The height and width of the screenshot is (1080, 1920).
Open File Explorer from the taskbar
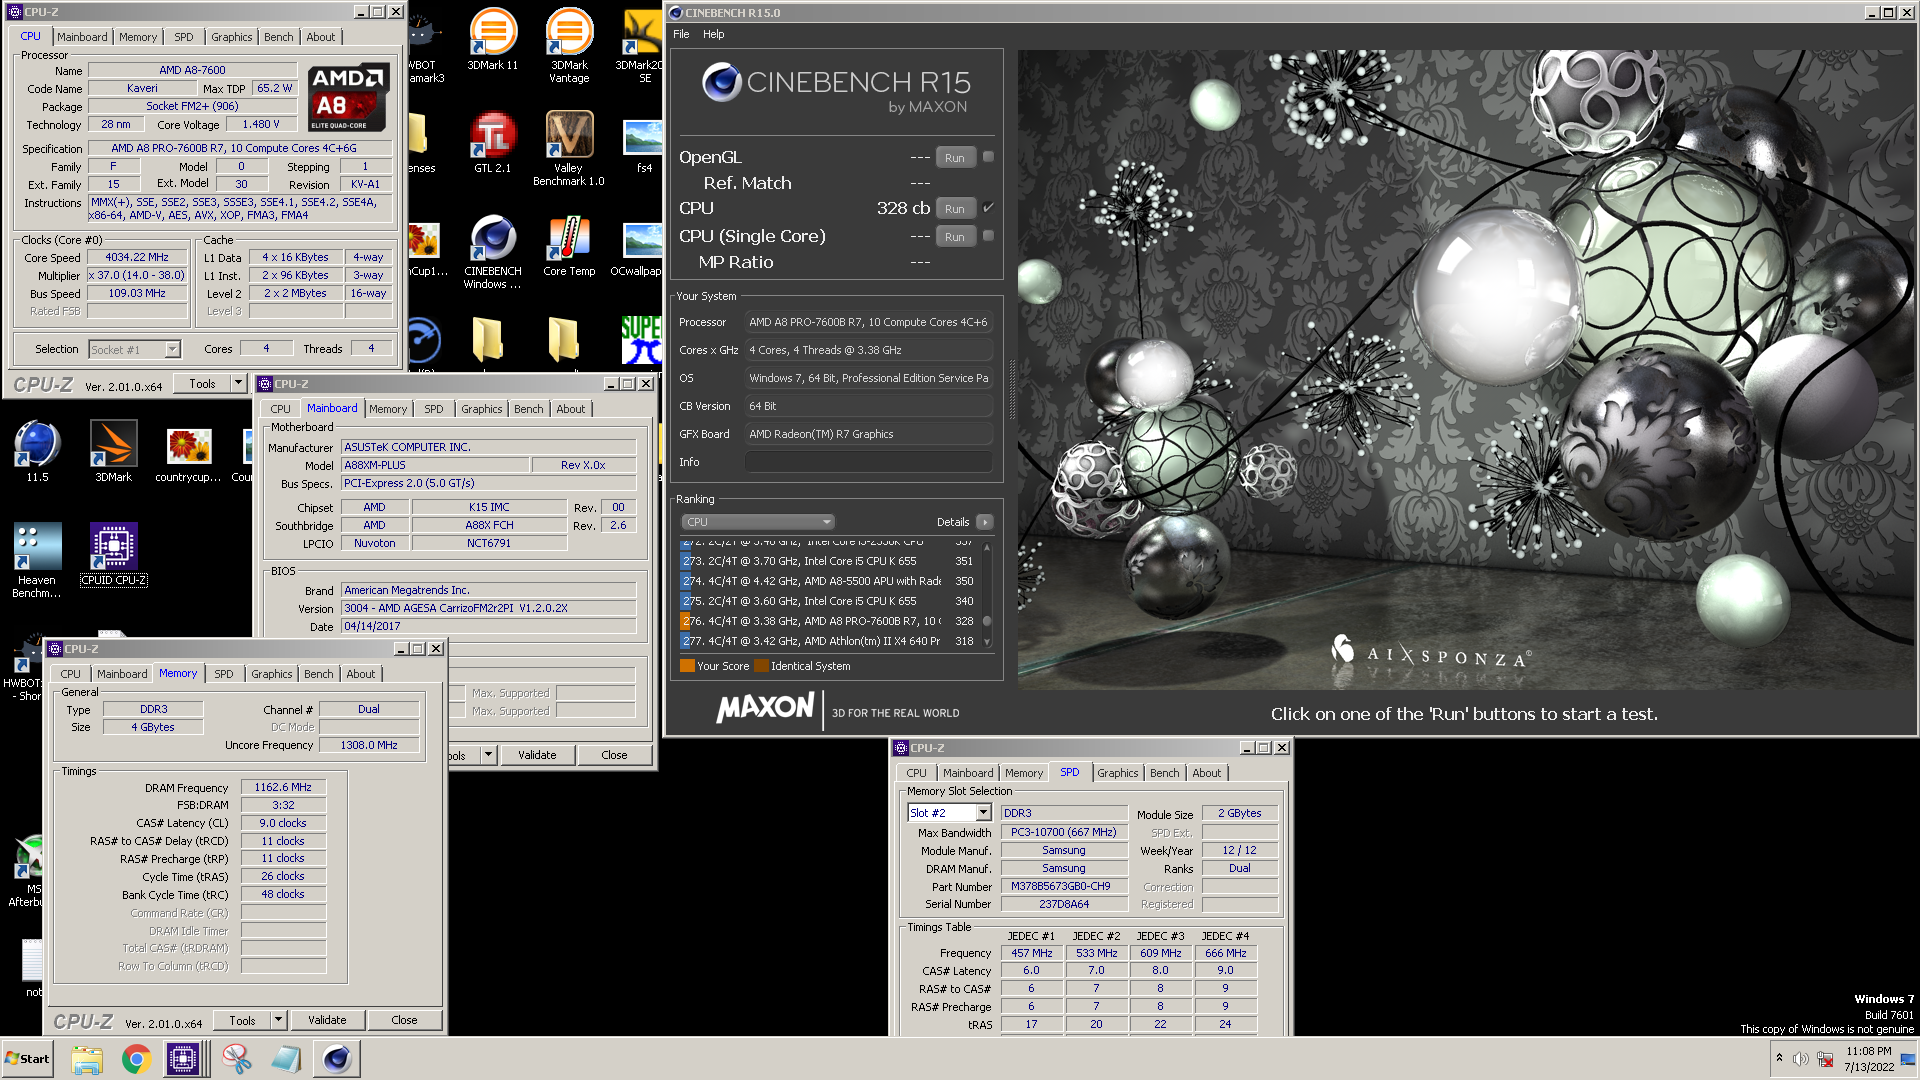87,1059
